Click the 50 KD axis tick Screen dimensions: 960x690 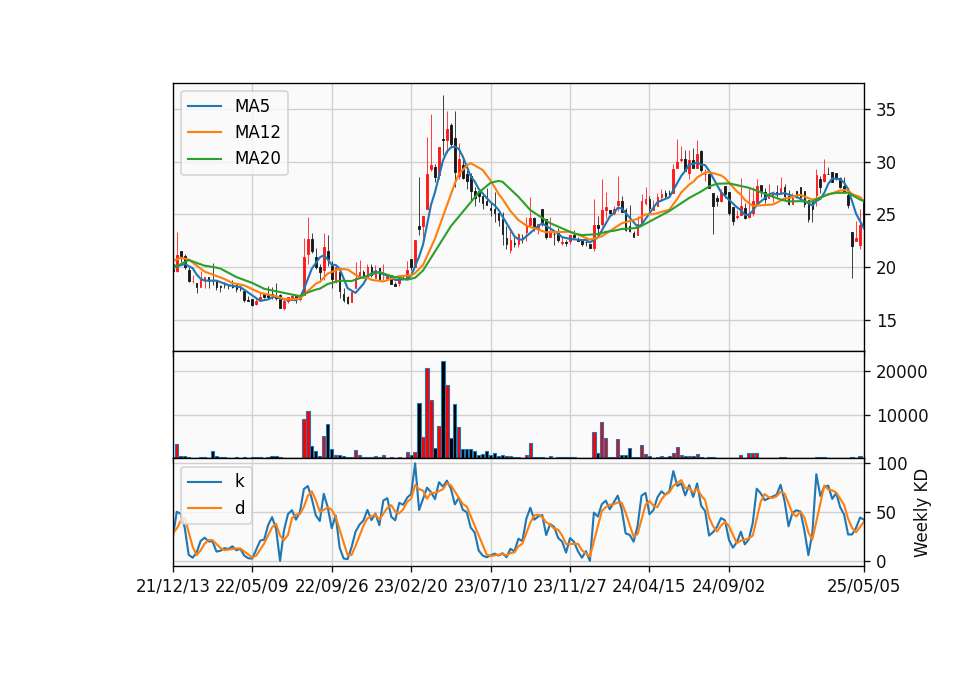(x=885, y=513)
